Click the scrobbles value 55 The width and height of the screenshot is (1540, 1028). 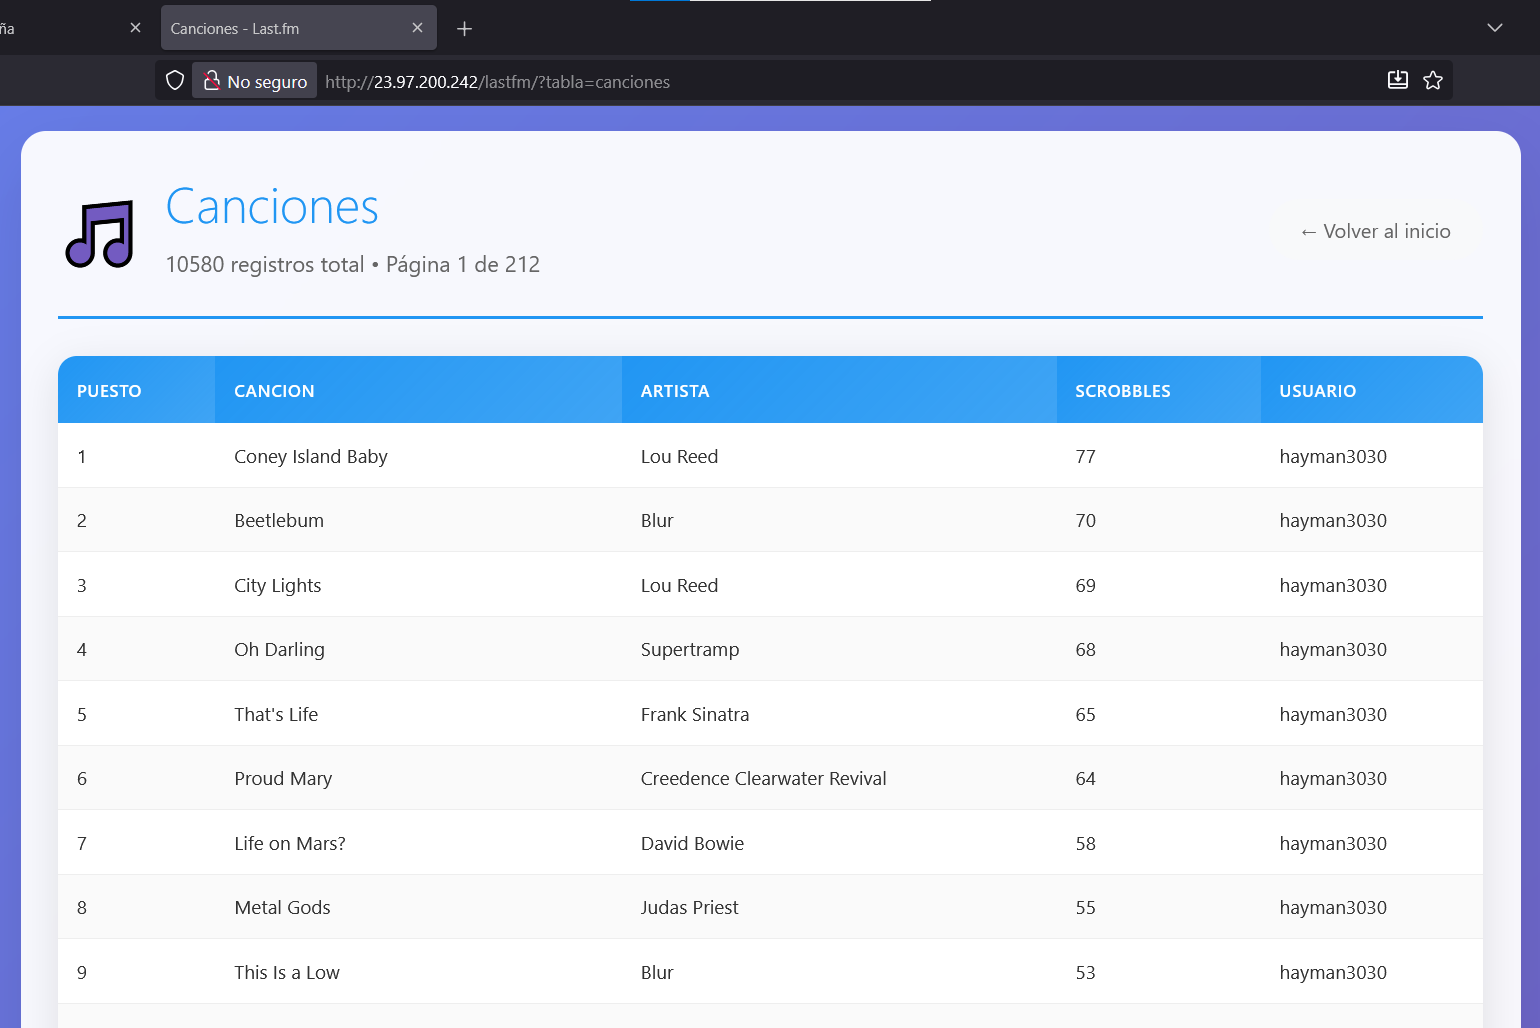pos(1085,908)
